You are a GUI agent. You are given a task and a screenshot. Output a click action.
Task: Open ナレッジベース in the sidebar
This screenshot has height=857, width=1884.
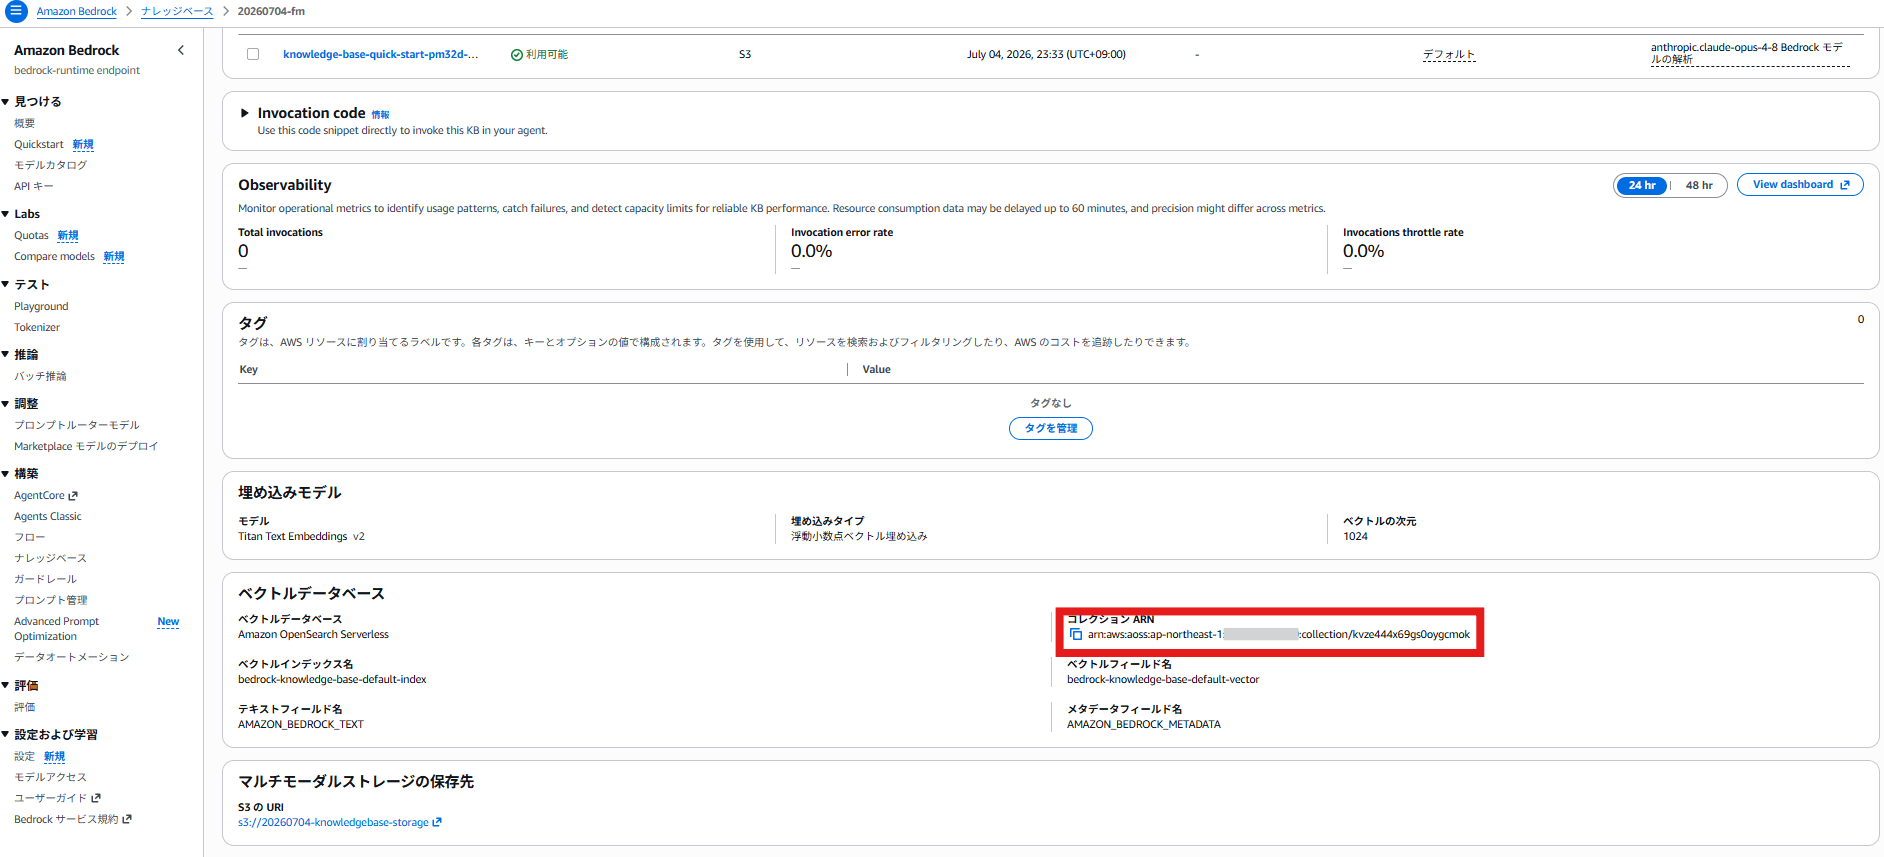(50, 558)
